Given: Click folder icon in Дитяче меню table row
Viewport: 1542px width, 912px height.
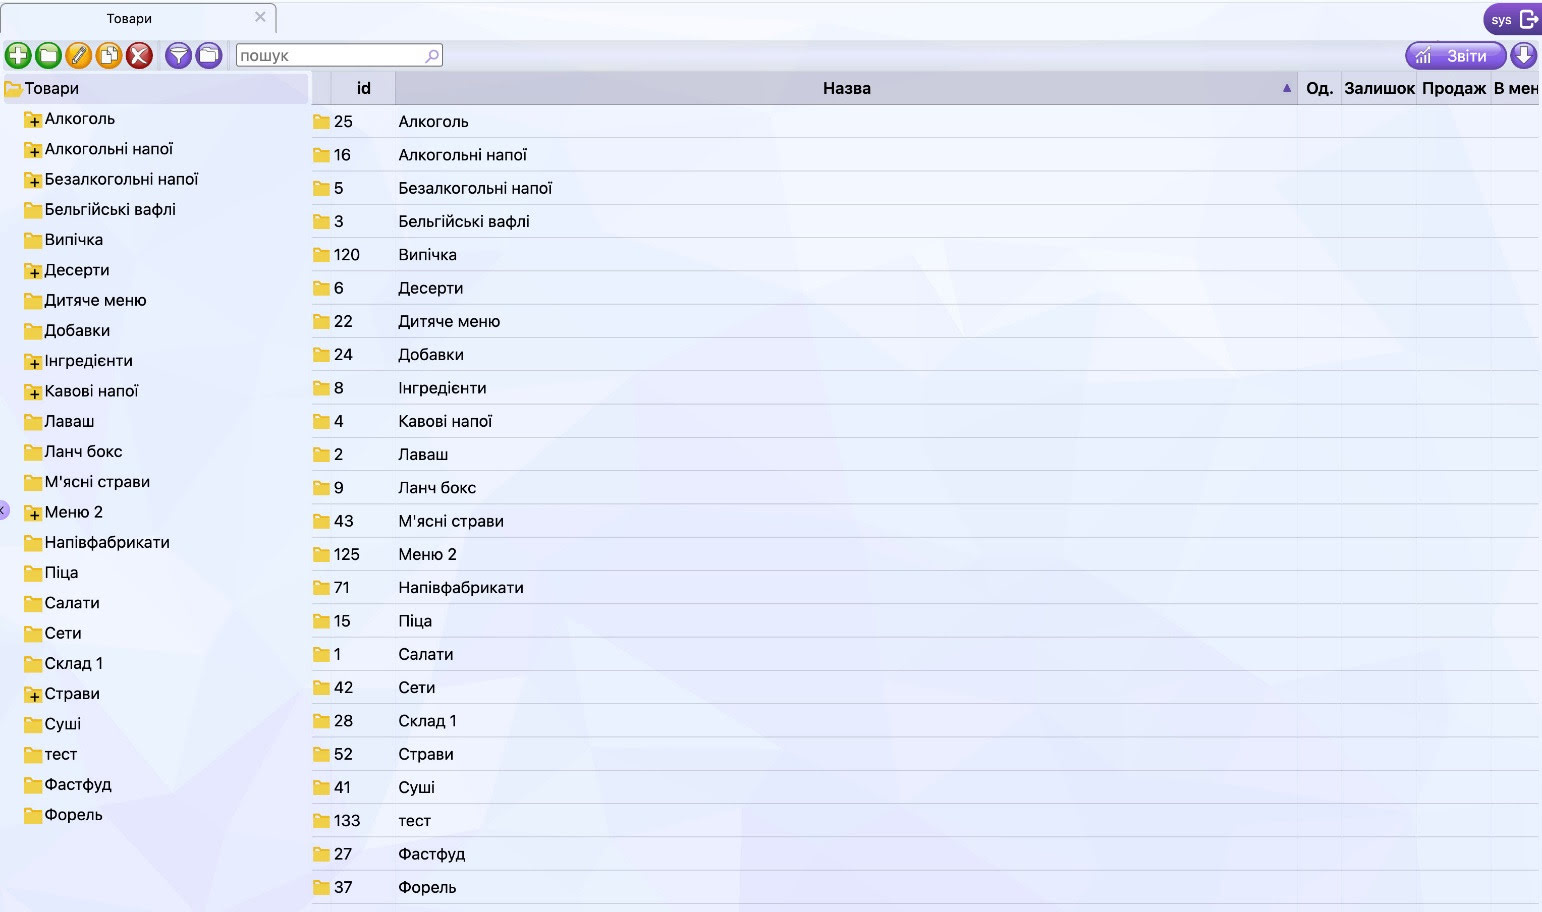Looking at the screenshot, I should pyautogui.click(x=321, y=322).
